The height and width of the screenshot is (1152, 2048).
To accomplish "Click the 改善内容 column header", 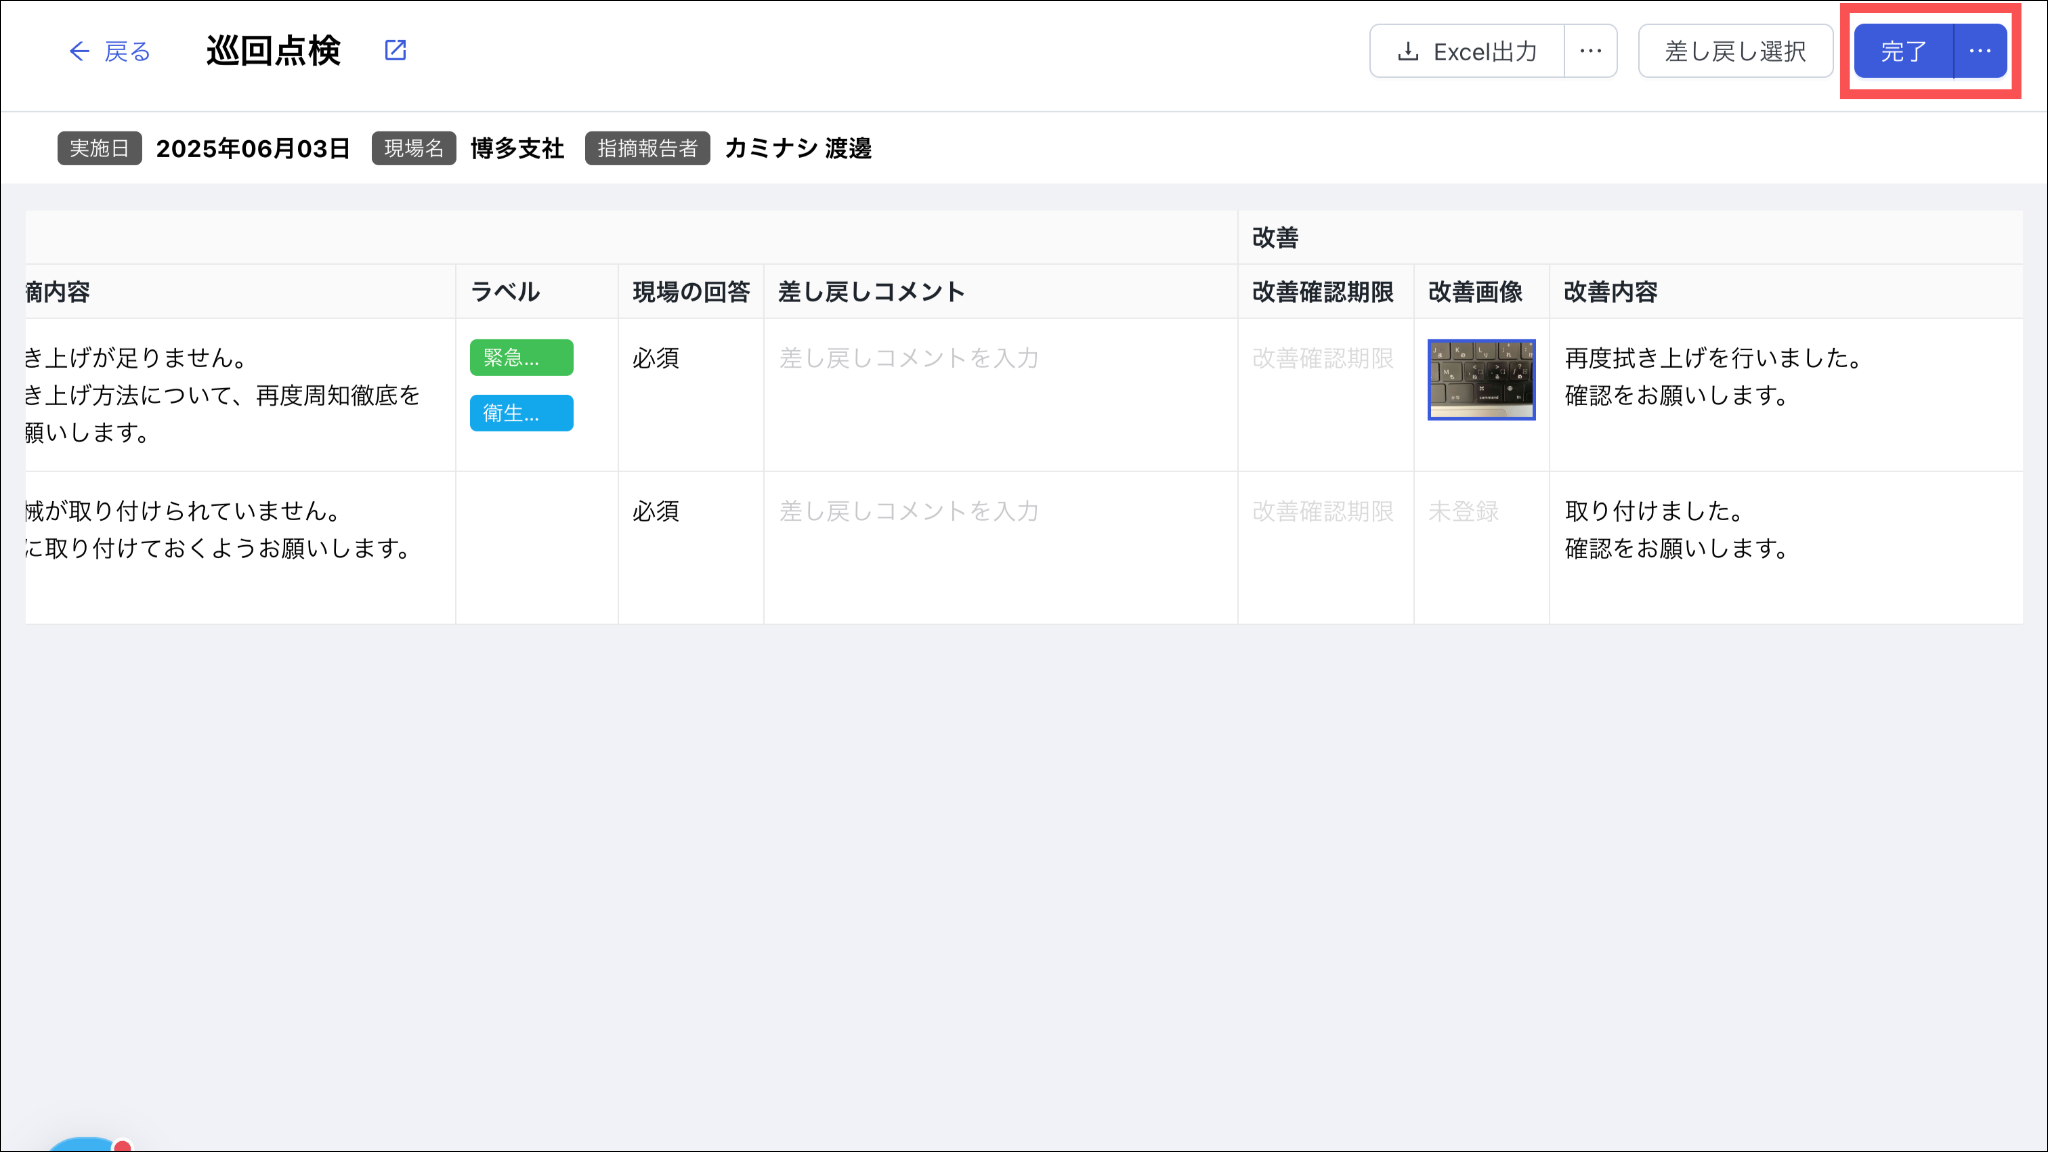I will click(x=1610, y=292).
